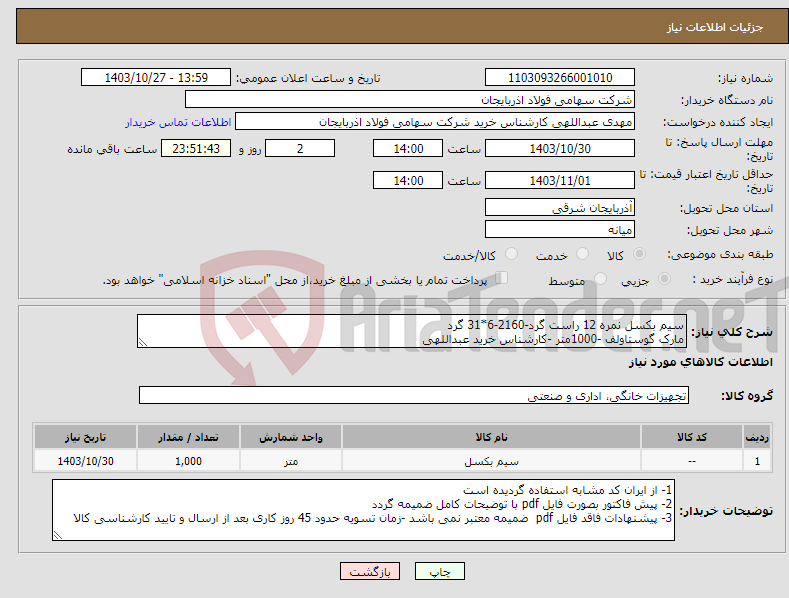
Task: Click the کد کالا column header
Action: [x=692, y=437]
